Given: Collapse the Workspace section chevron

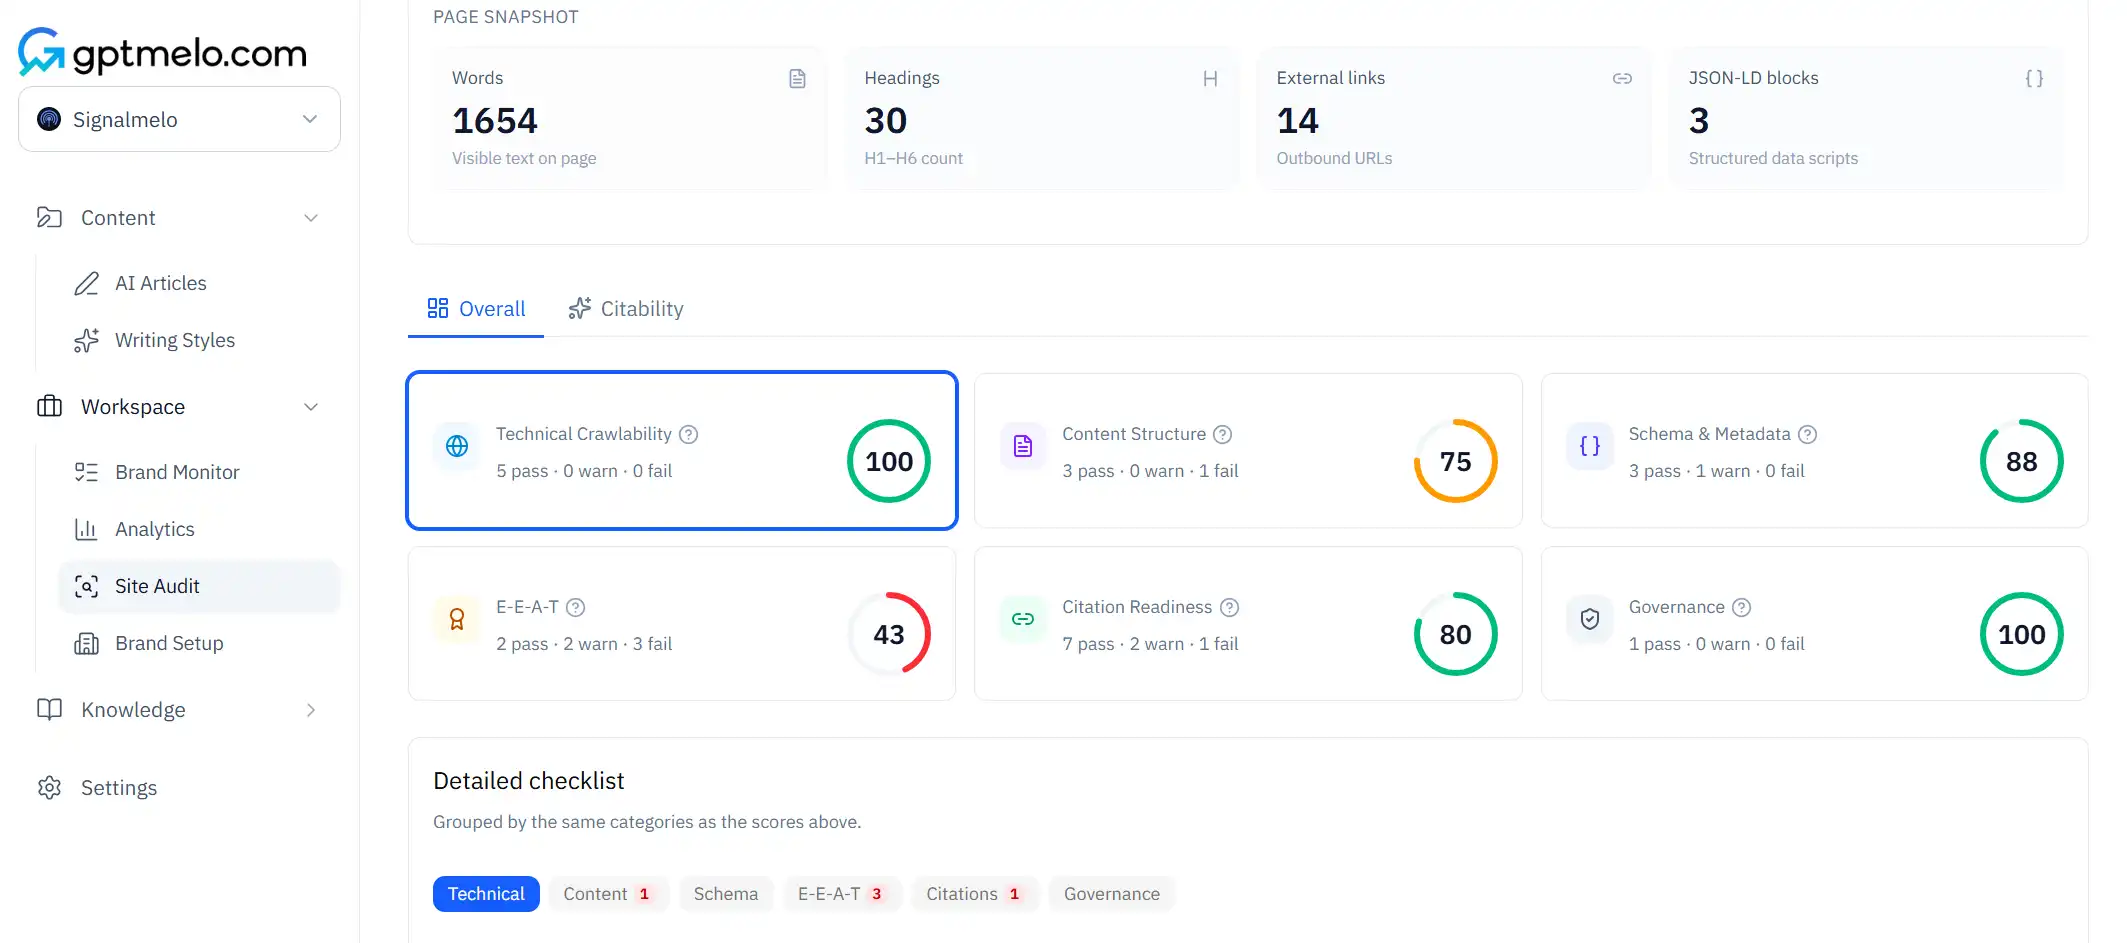Looking at the screenshot, I should [x=311, y=407].
